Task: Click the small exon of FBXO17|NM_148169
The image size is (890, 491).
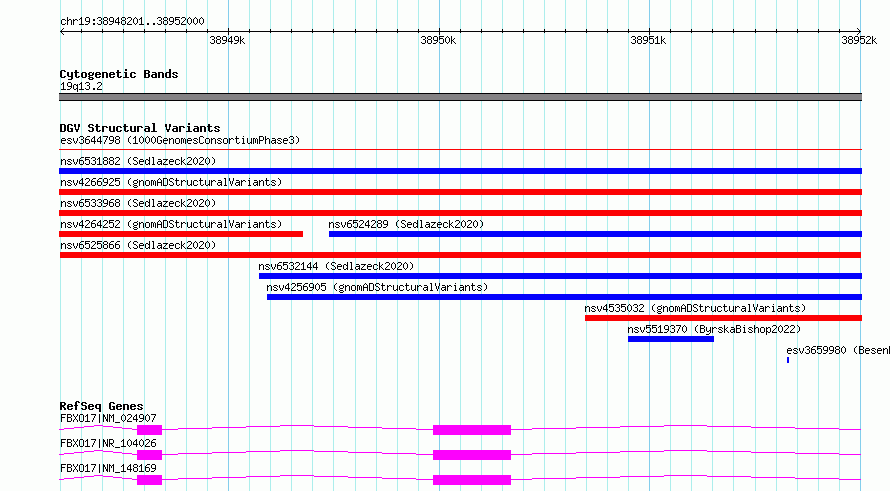Action: [x=149, y=480]
